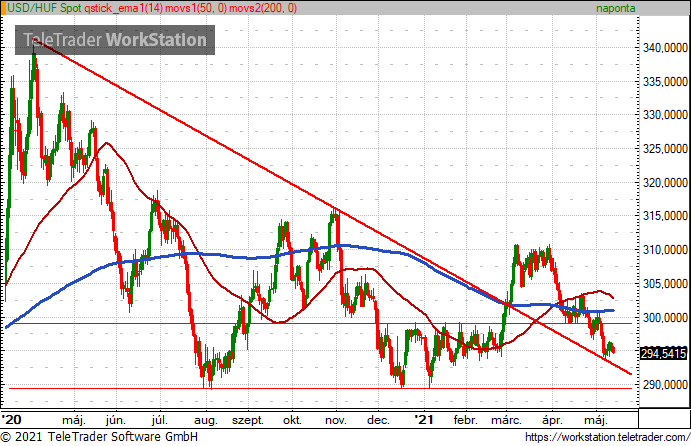Viewport: 691px width, 446px height.
Task: Click the USD/HUF Spot chart title
Action: pyautogui.click(x=44, y=8)
